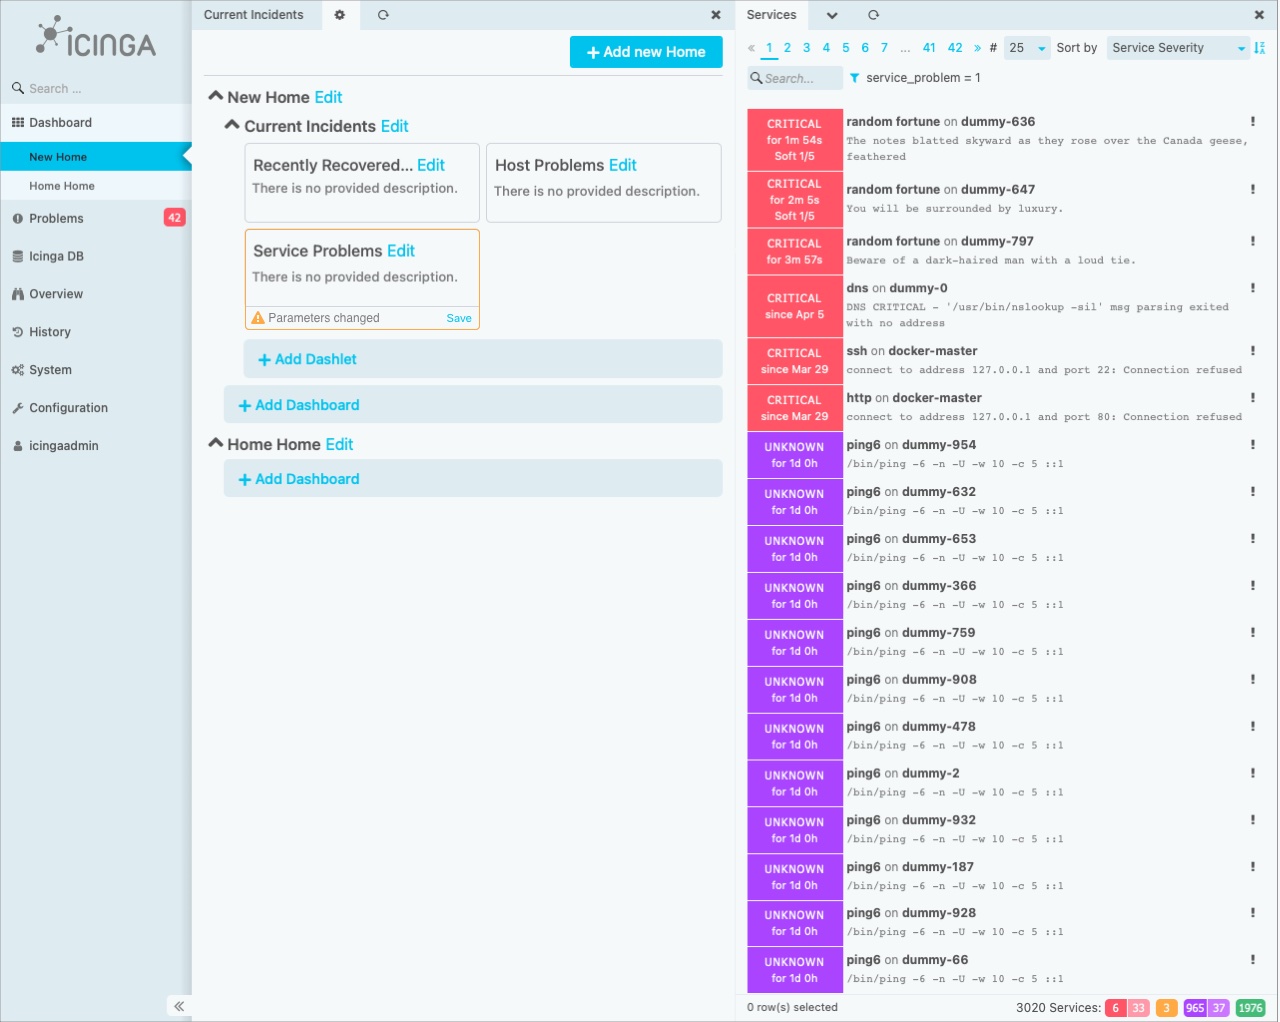This screenshot has width=1280, height=1022.
Task: Collapse the Home Home dashboard section
Action: coord(216,443)
